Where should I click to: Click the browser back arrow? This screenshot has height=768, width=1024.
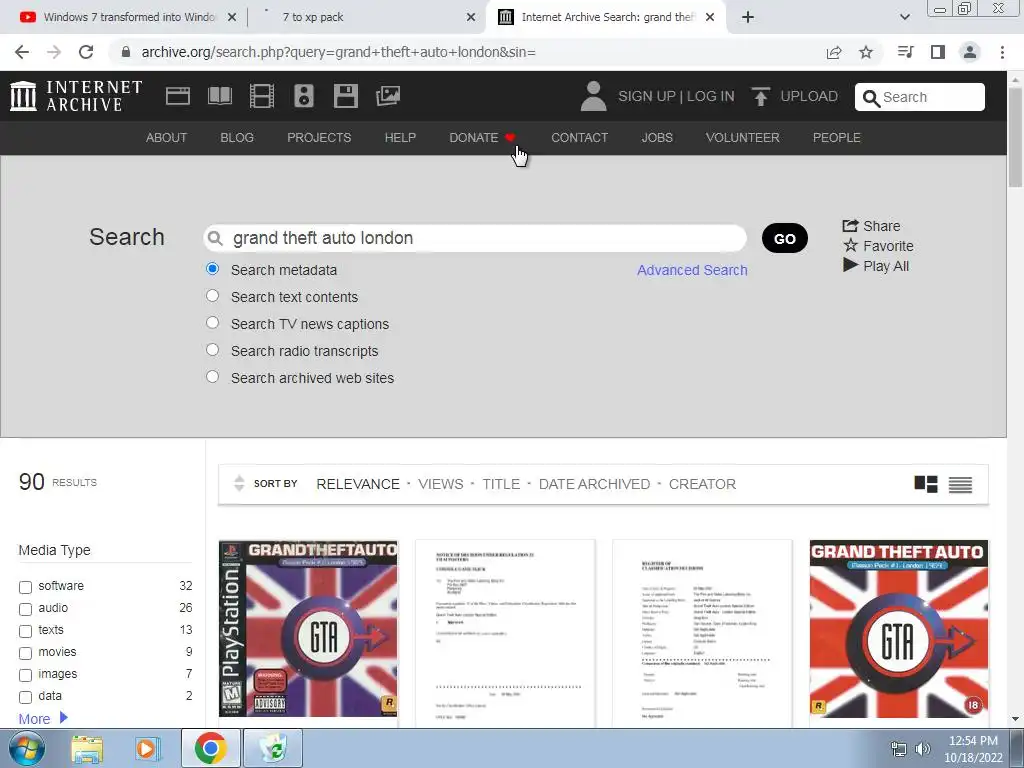point(22,52)
